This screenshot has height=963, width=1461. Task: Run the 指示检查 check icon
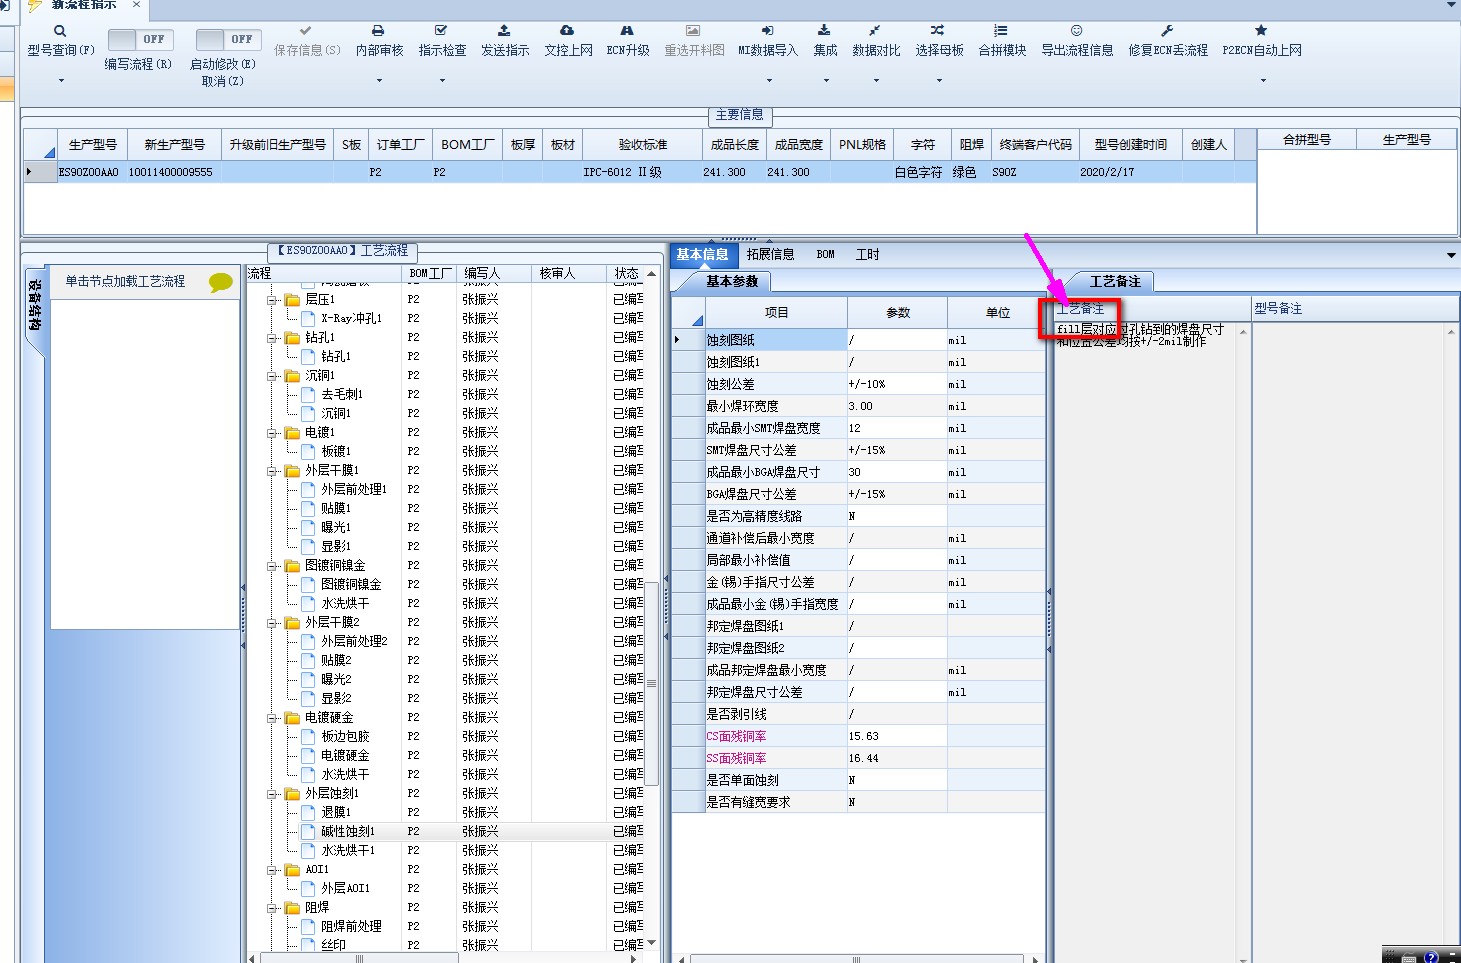click(441, 31)
